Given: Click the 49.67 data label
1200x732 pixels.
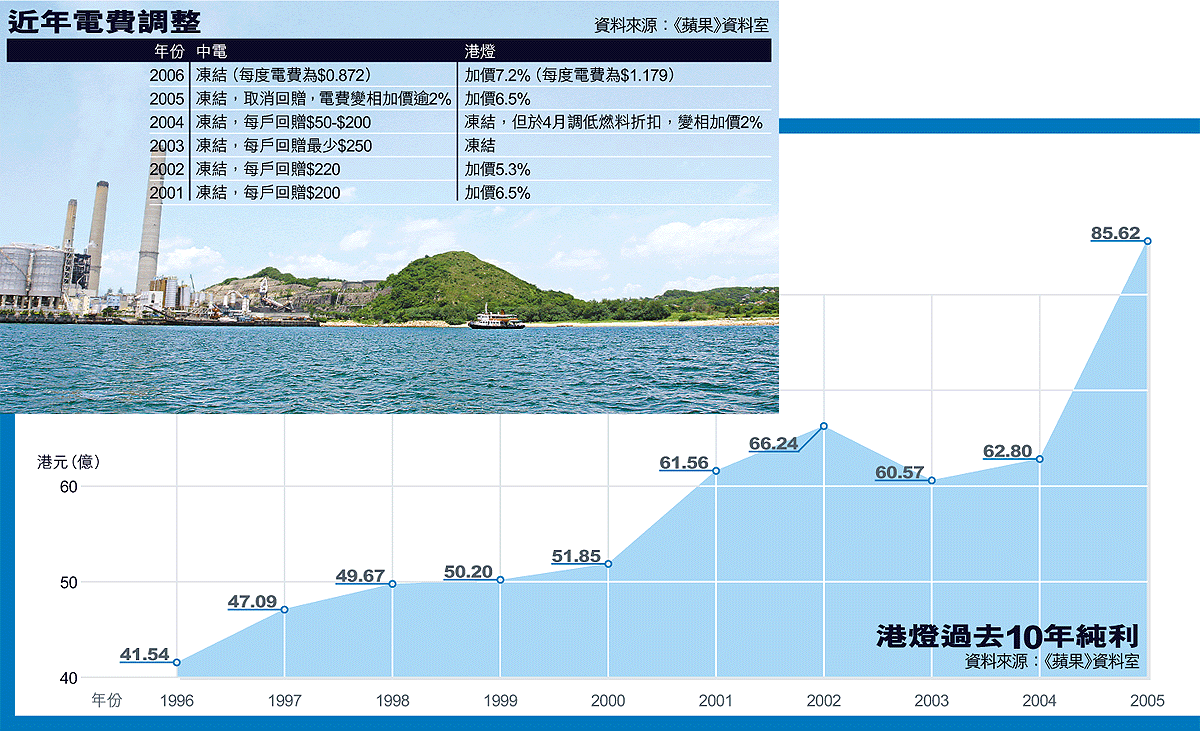Looking at the screenshot, I should tap(361, 575).
